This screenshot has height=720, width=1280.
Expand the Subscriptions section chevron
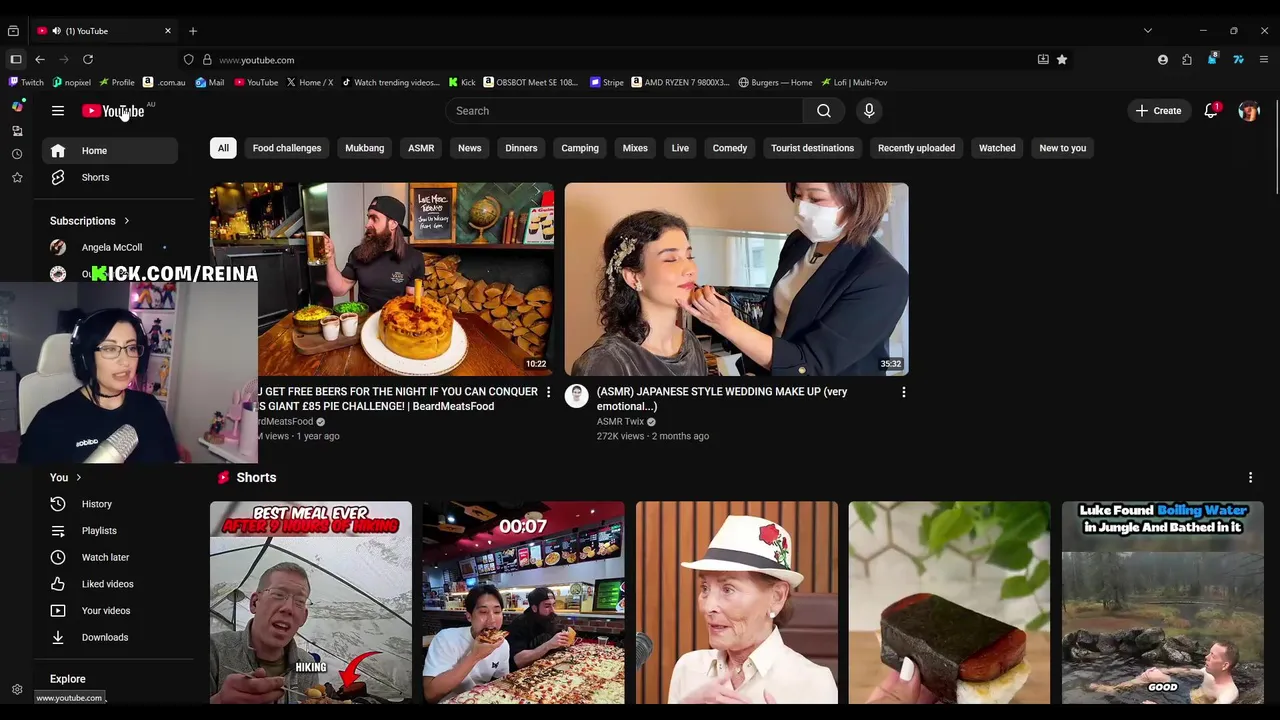(x=126, y=221)
